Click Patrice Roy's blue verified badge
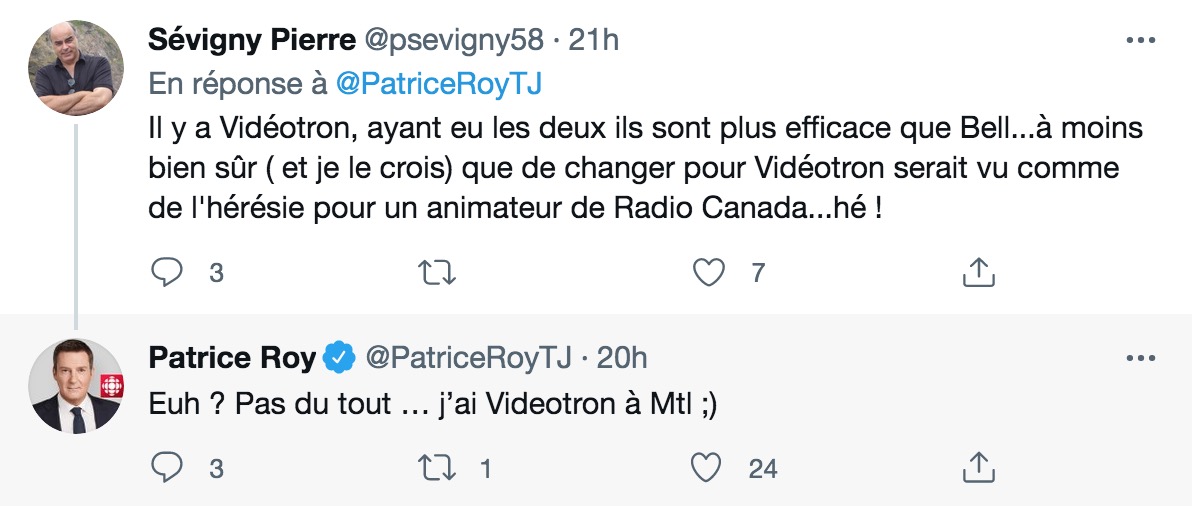1192x506 pixels. 340,358
